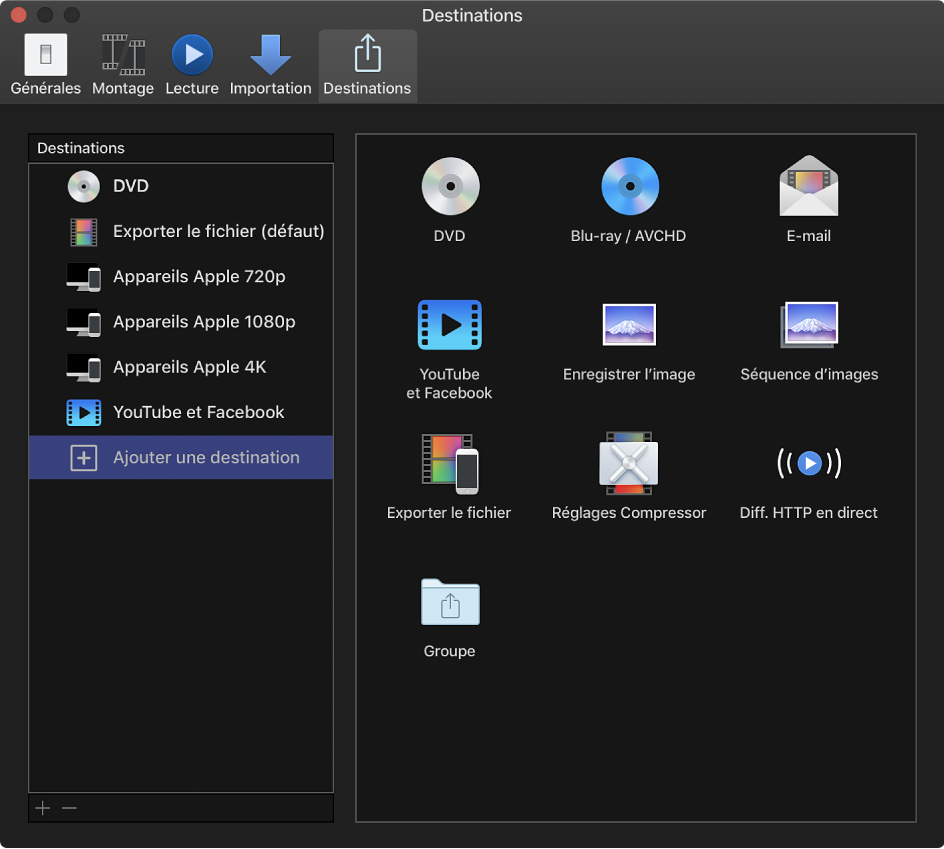The width and height of the screenshot is (944, 849).
Task: Select the Séquence d'images icon
Action: coord(809,325)
